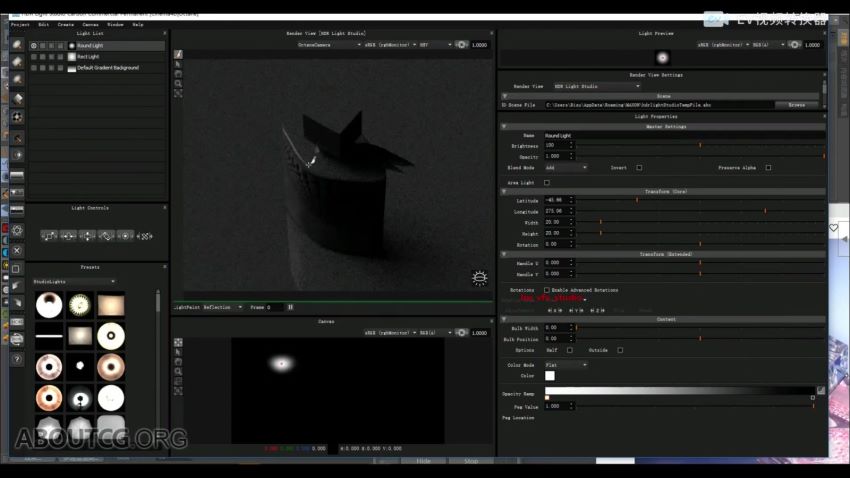
Task: Open the OctaneCamera dropdown in Render View
Action: coord(329,45)
